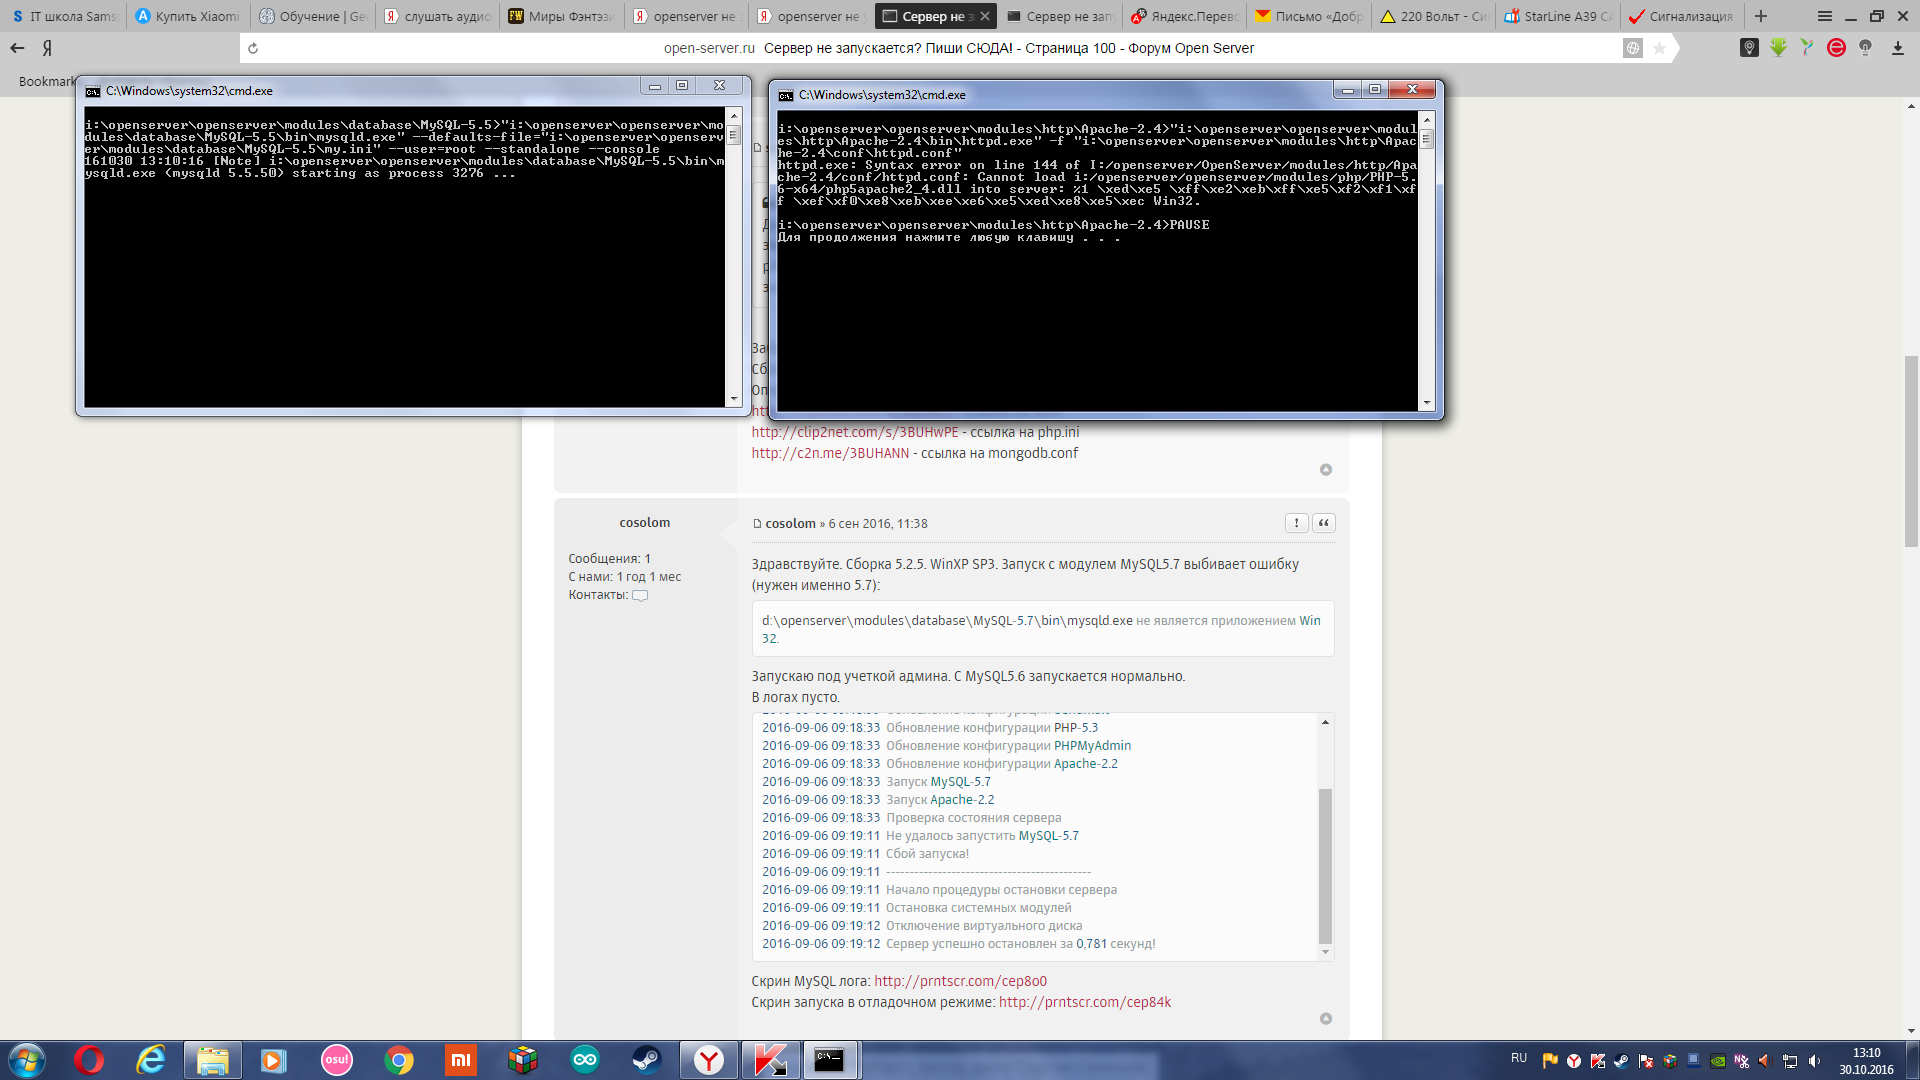Click the red 'e' extension icon

(1836, 48)
